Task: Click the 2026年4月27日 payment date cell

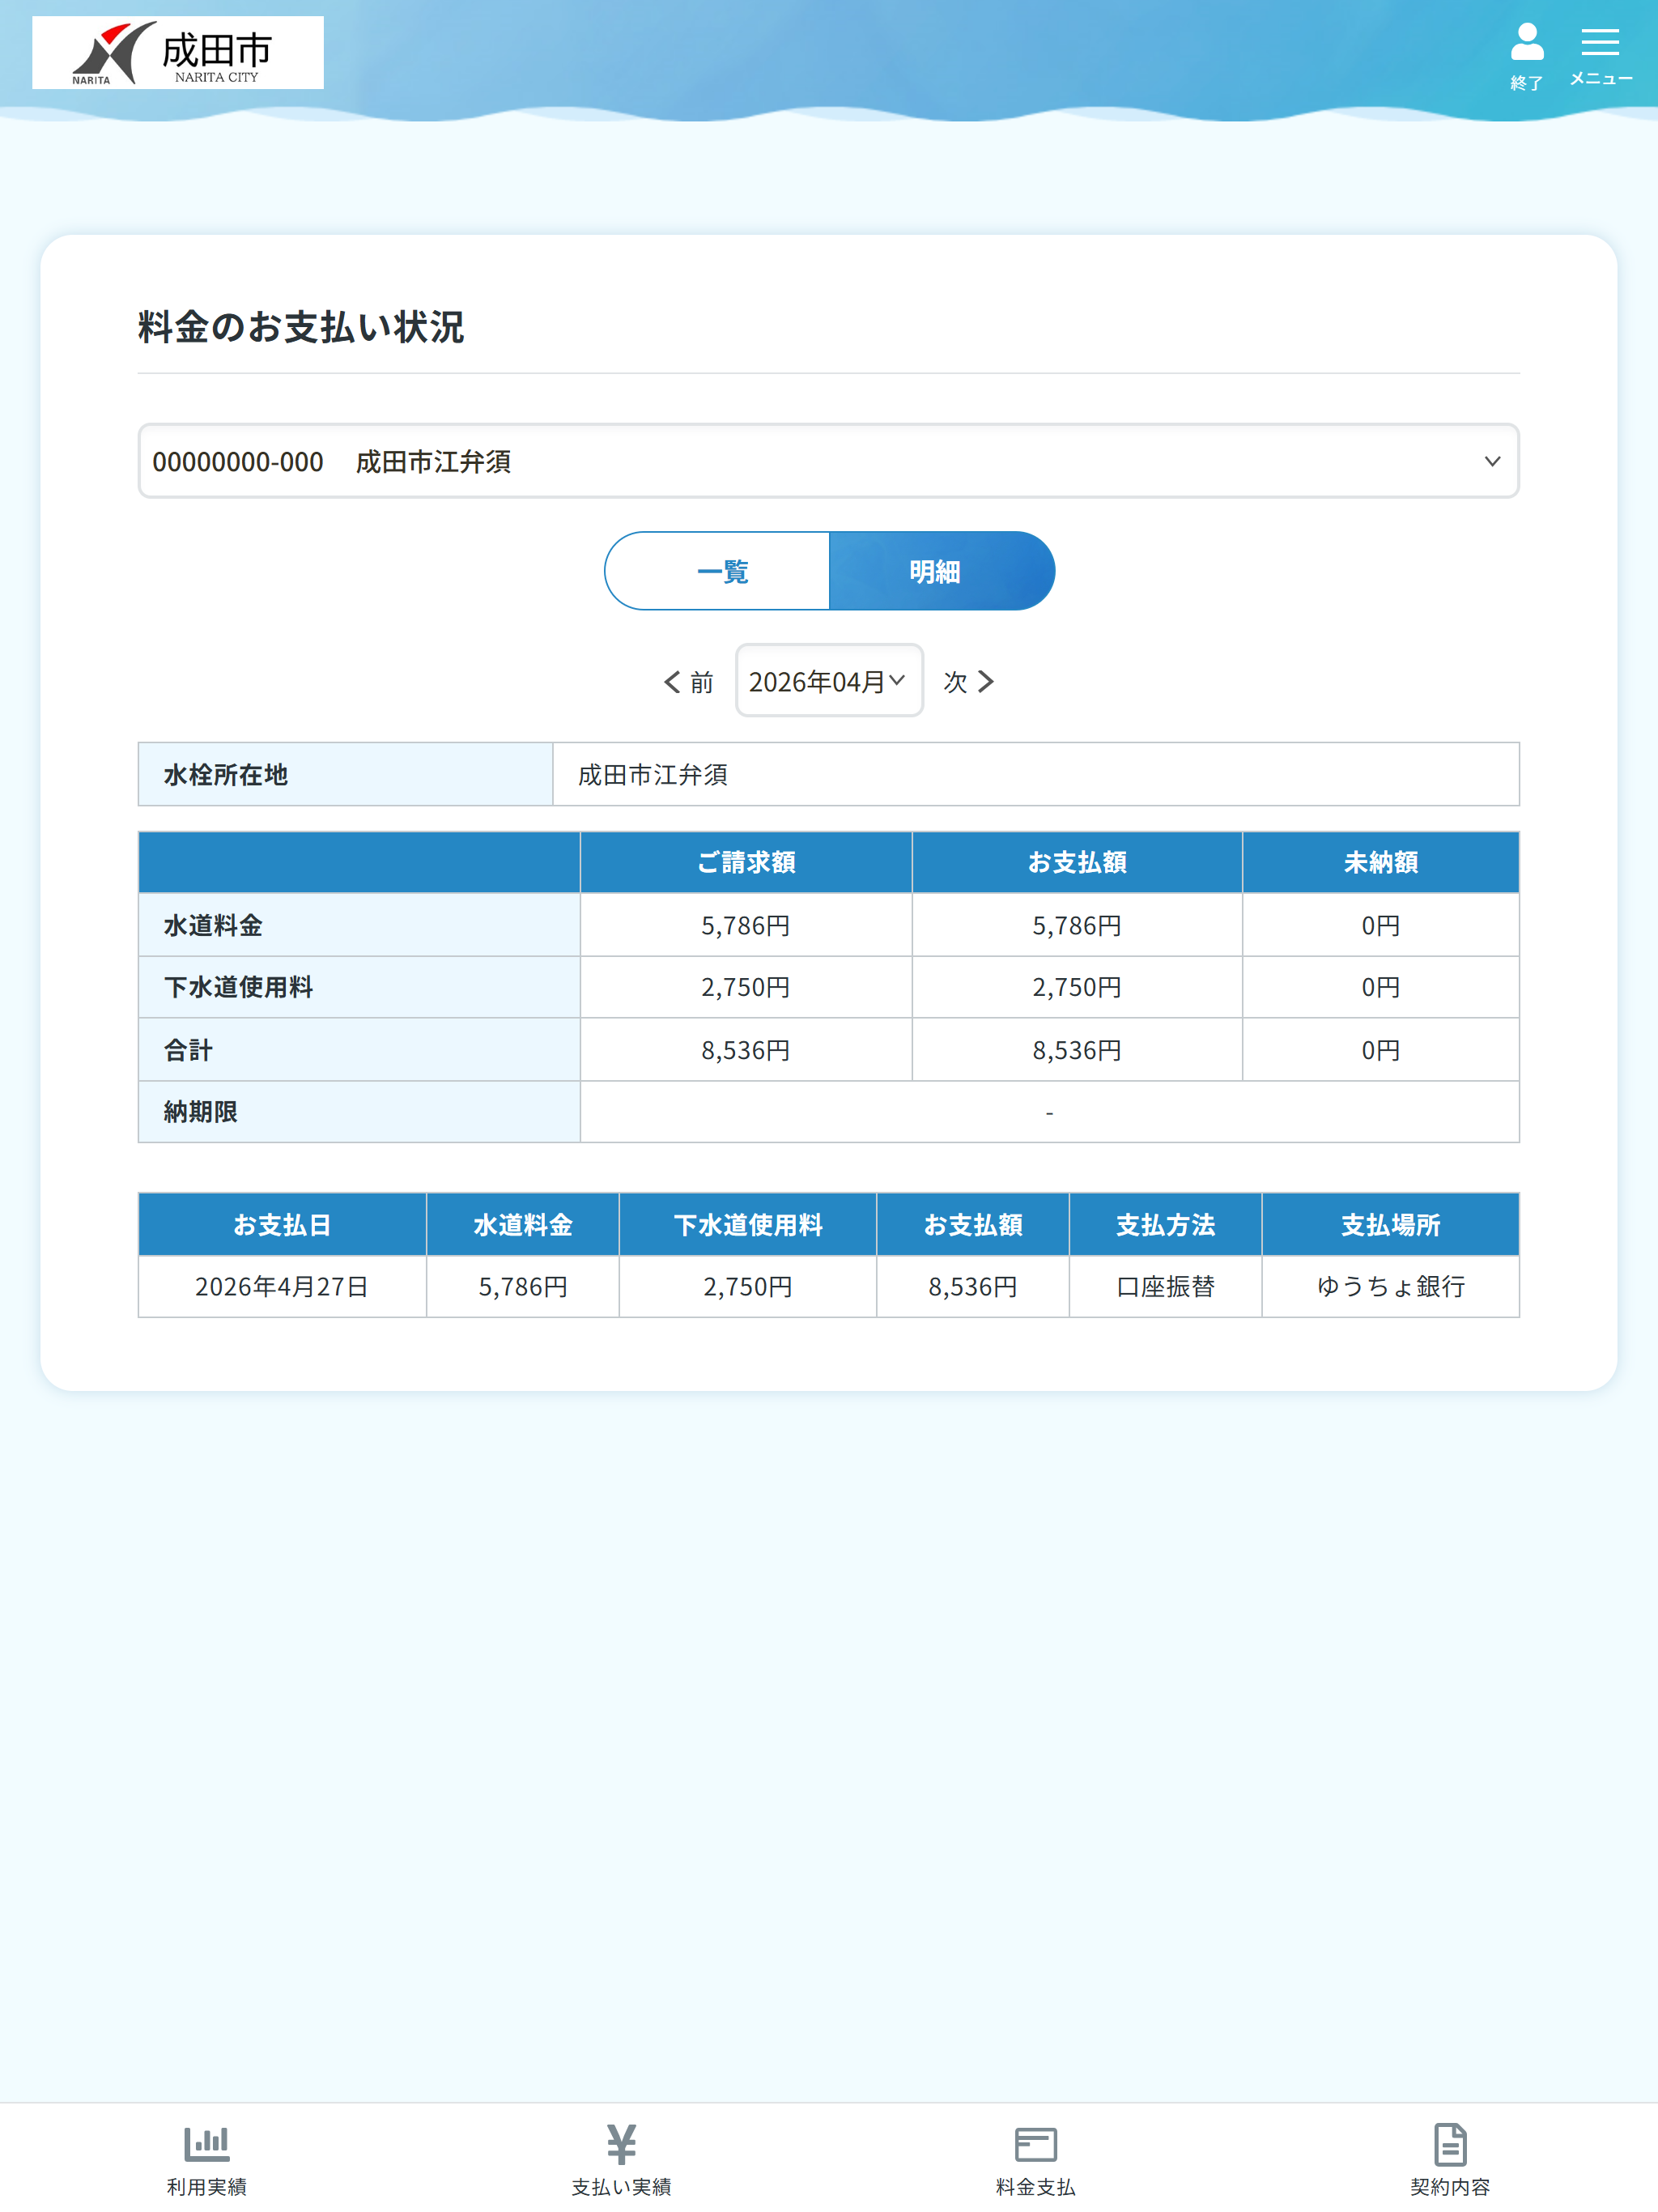Action: 282,1287
